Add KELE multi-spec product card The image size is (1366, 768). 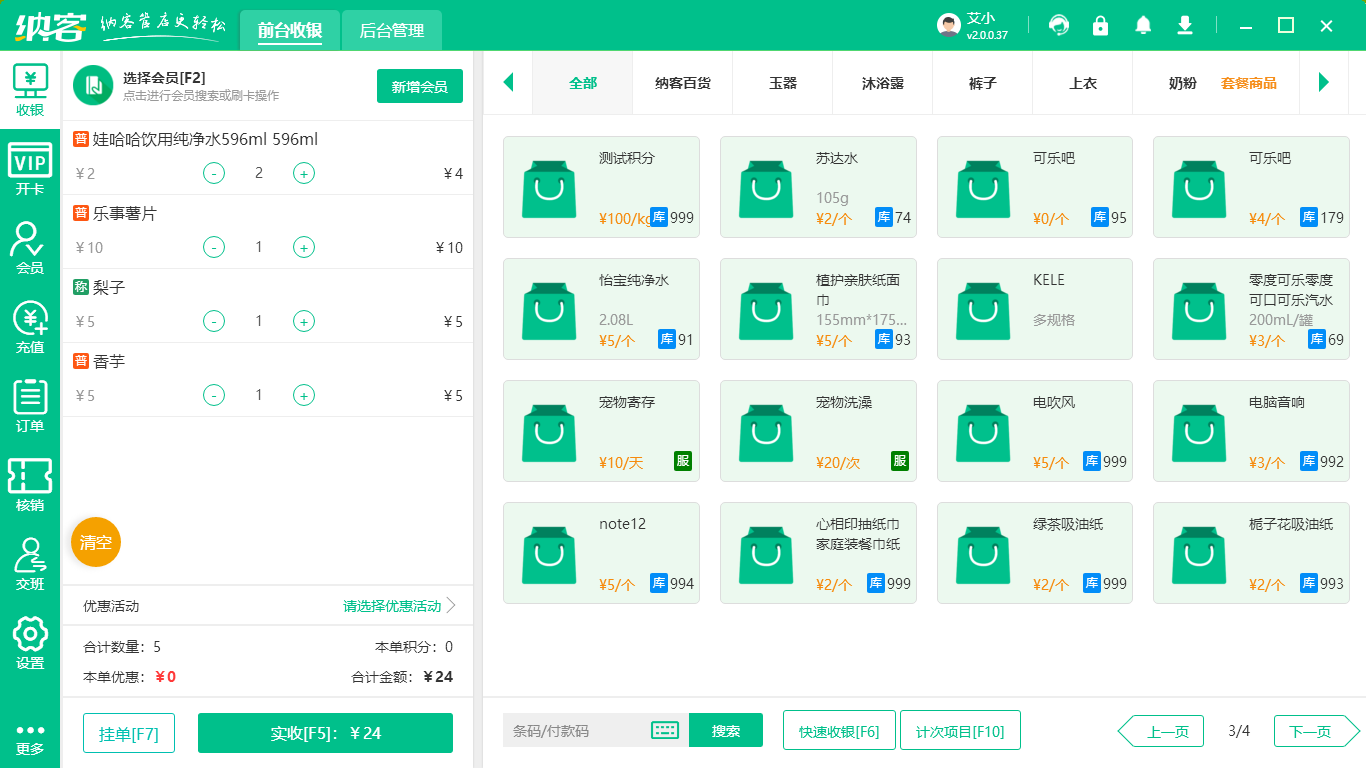tap(1035, 309)
